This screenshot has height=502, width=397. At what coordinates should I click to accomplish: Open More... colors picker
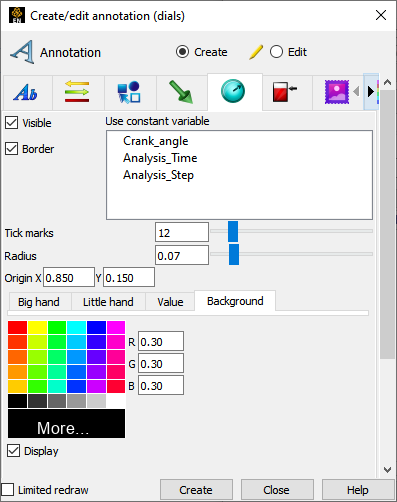[66, 423]
